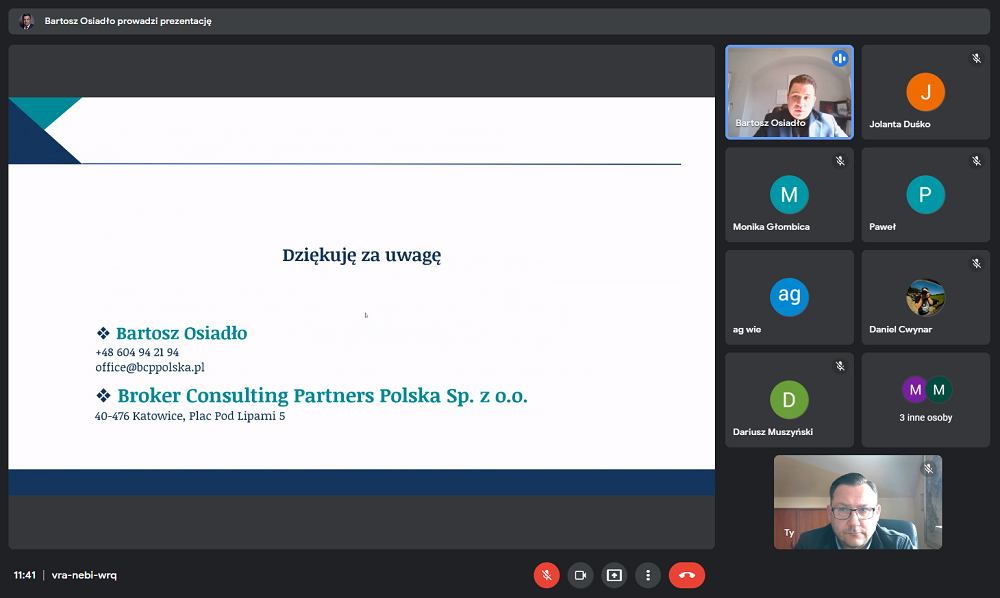1000x598 pixels.
Task: Click muted mic icon on Jolanta Duśko's tile
Action: point(976,59)
